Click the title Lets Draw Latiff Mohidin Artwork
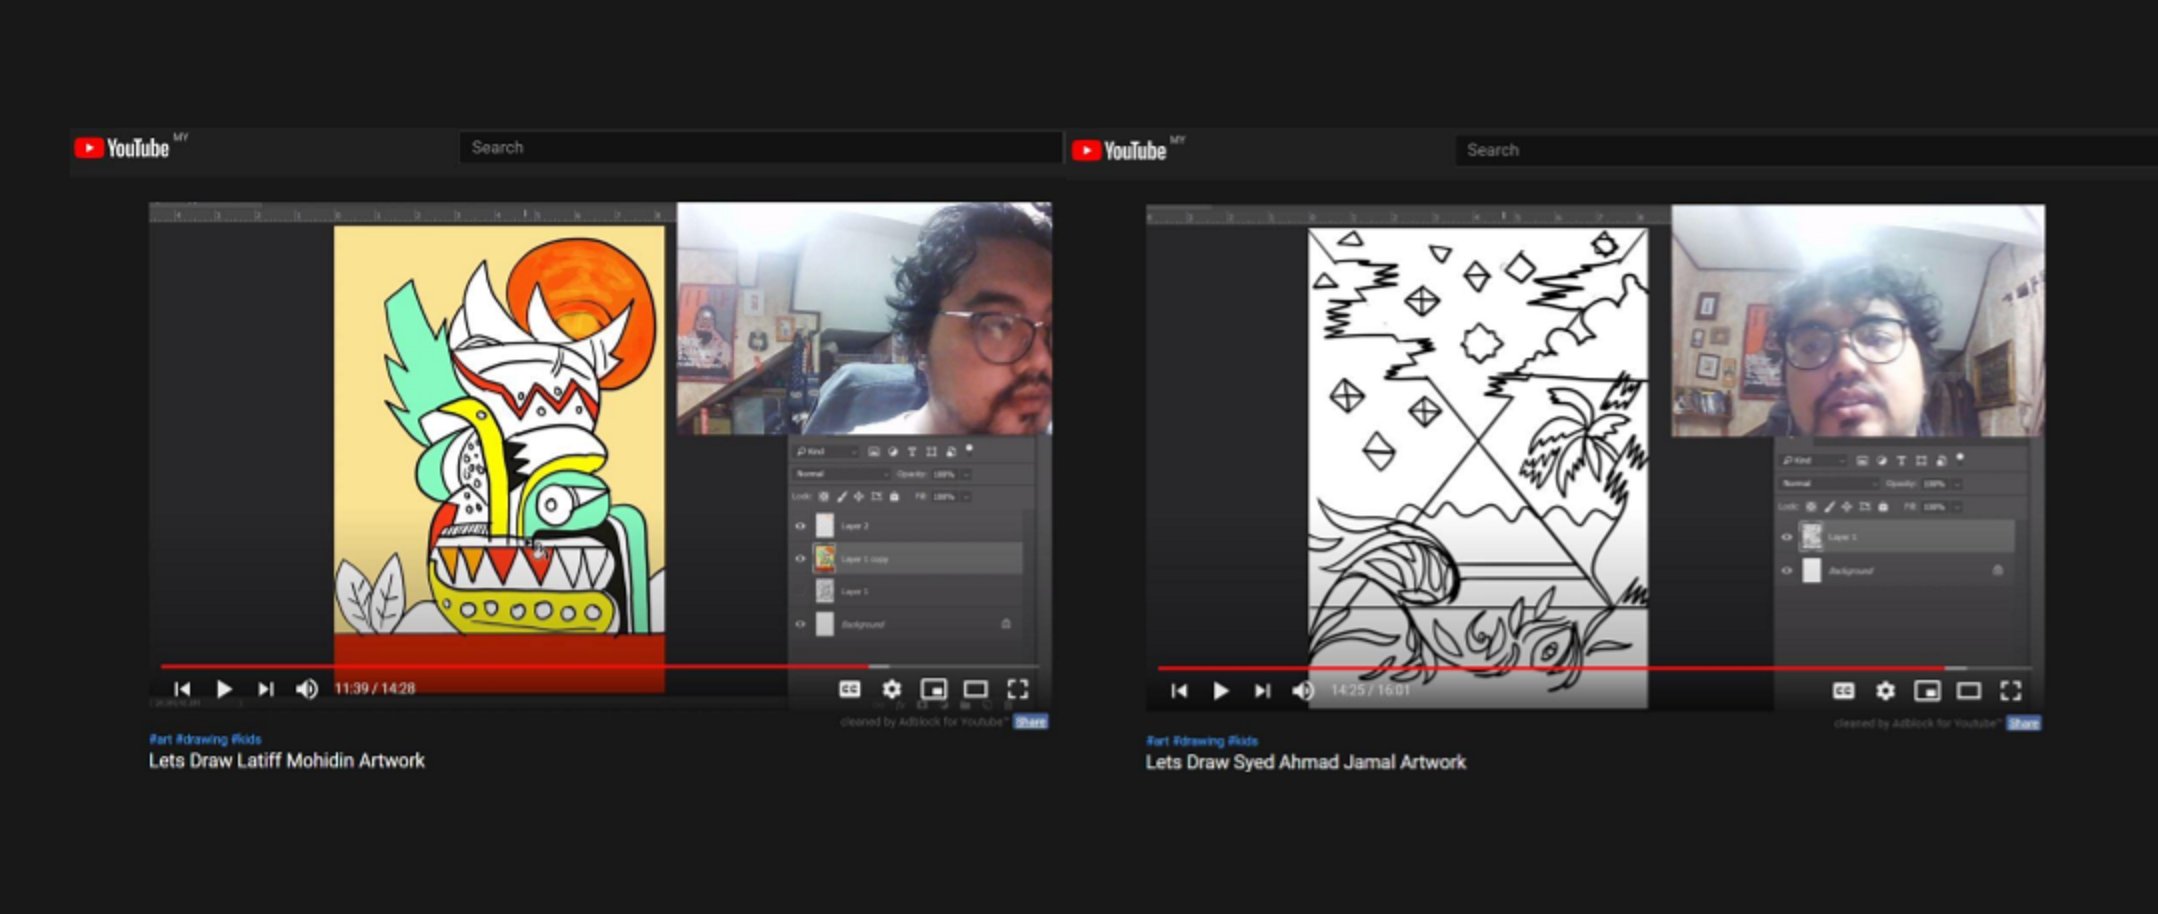This screenshot has height=914, width=2158. (287, 761)
